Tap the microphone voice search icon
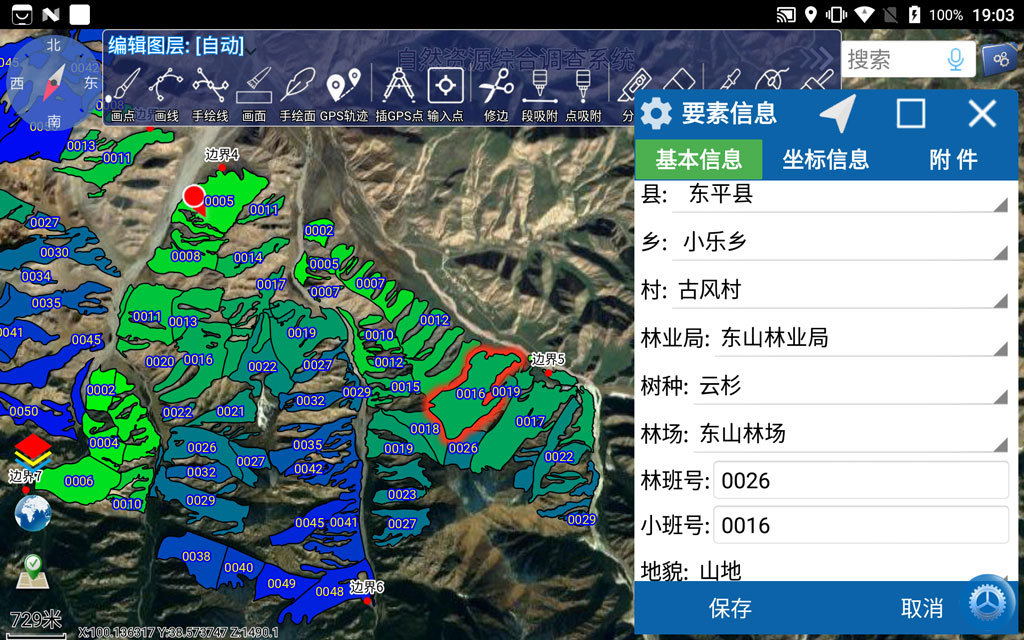 955,60
